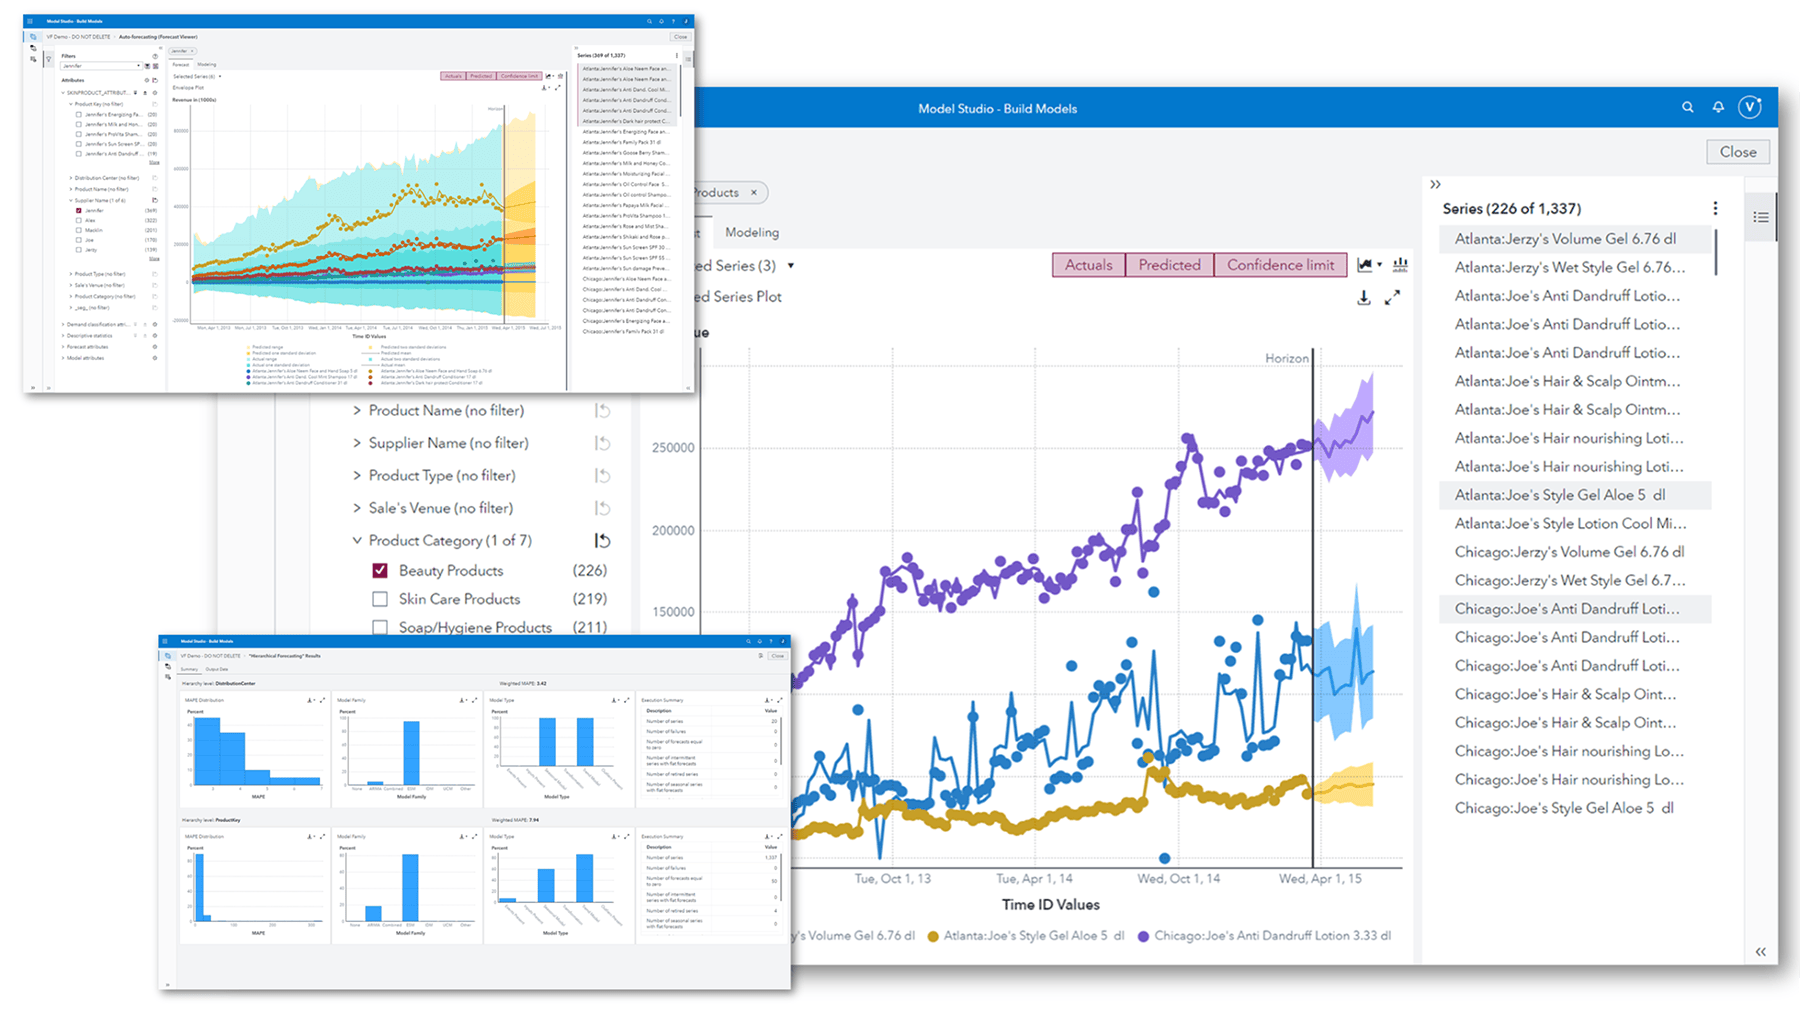This screenshot has height=1021, width=1800.
Task: Open search from the top blue bar
Action: pyautogui.click(x=1687, y=107)
